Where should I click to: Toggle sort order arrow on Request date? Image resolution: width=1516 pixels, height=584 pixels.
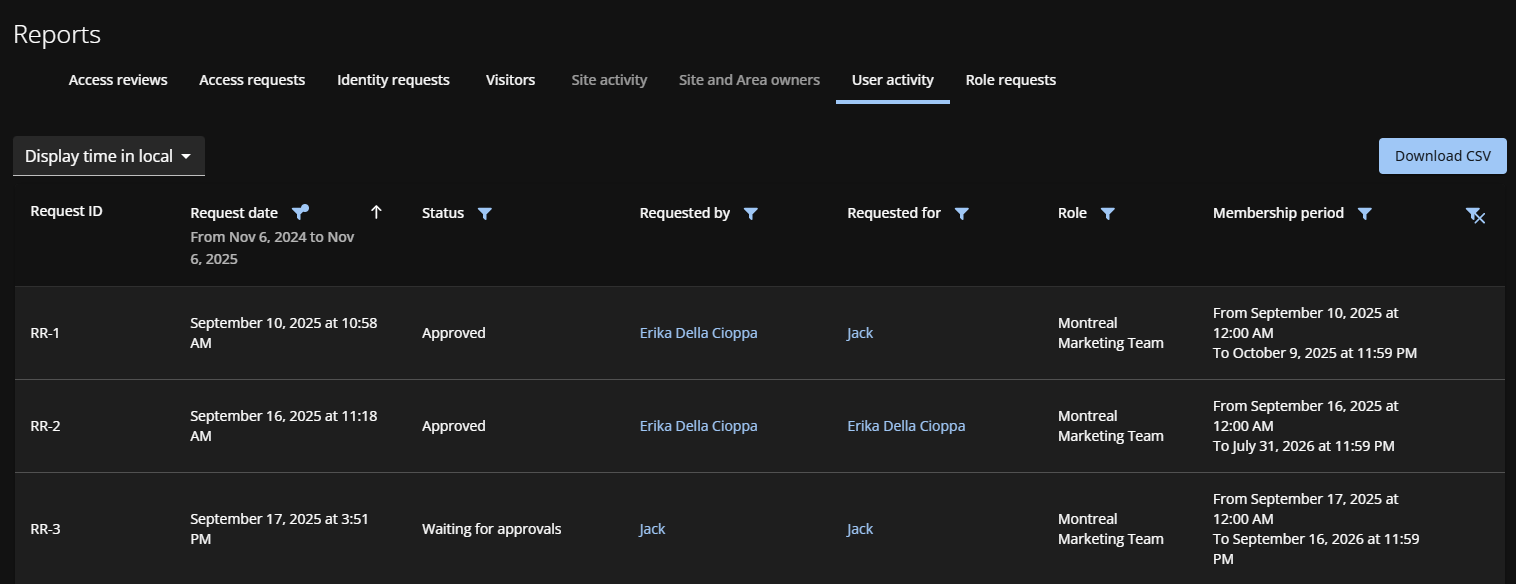point(376,212)
